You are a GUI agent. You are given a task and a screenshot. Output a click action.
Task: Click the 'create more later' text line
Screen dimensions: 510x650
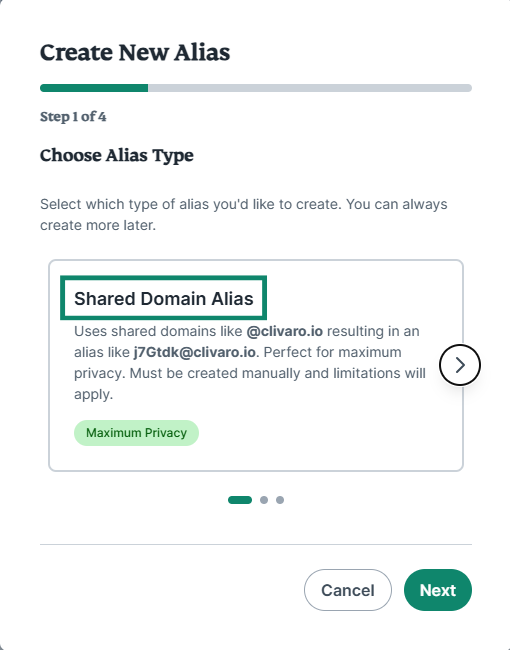[x=98, y=226]
